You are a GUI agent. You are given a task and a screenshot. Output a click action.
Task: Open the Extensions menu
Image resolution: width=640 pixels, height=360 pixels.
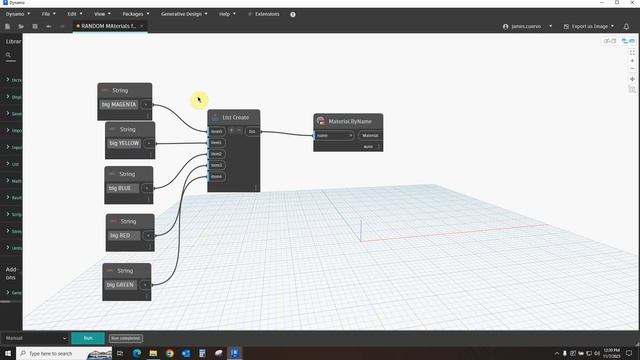pyautogui.click(x=264, y=14)
